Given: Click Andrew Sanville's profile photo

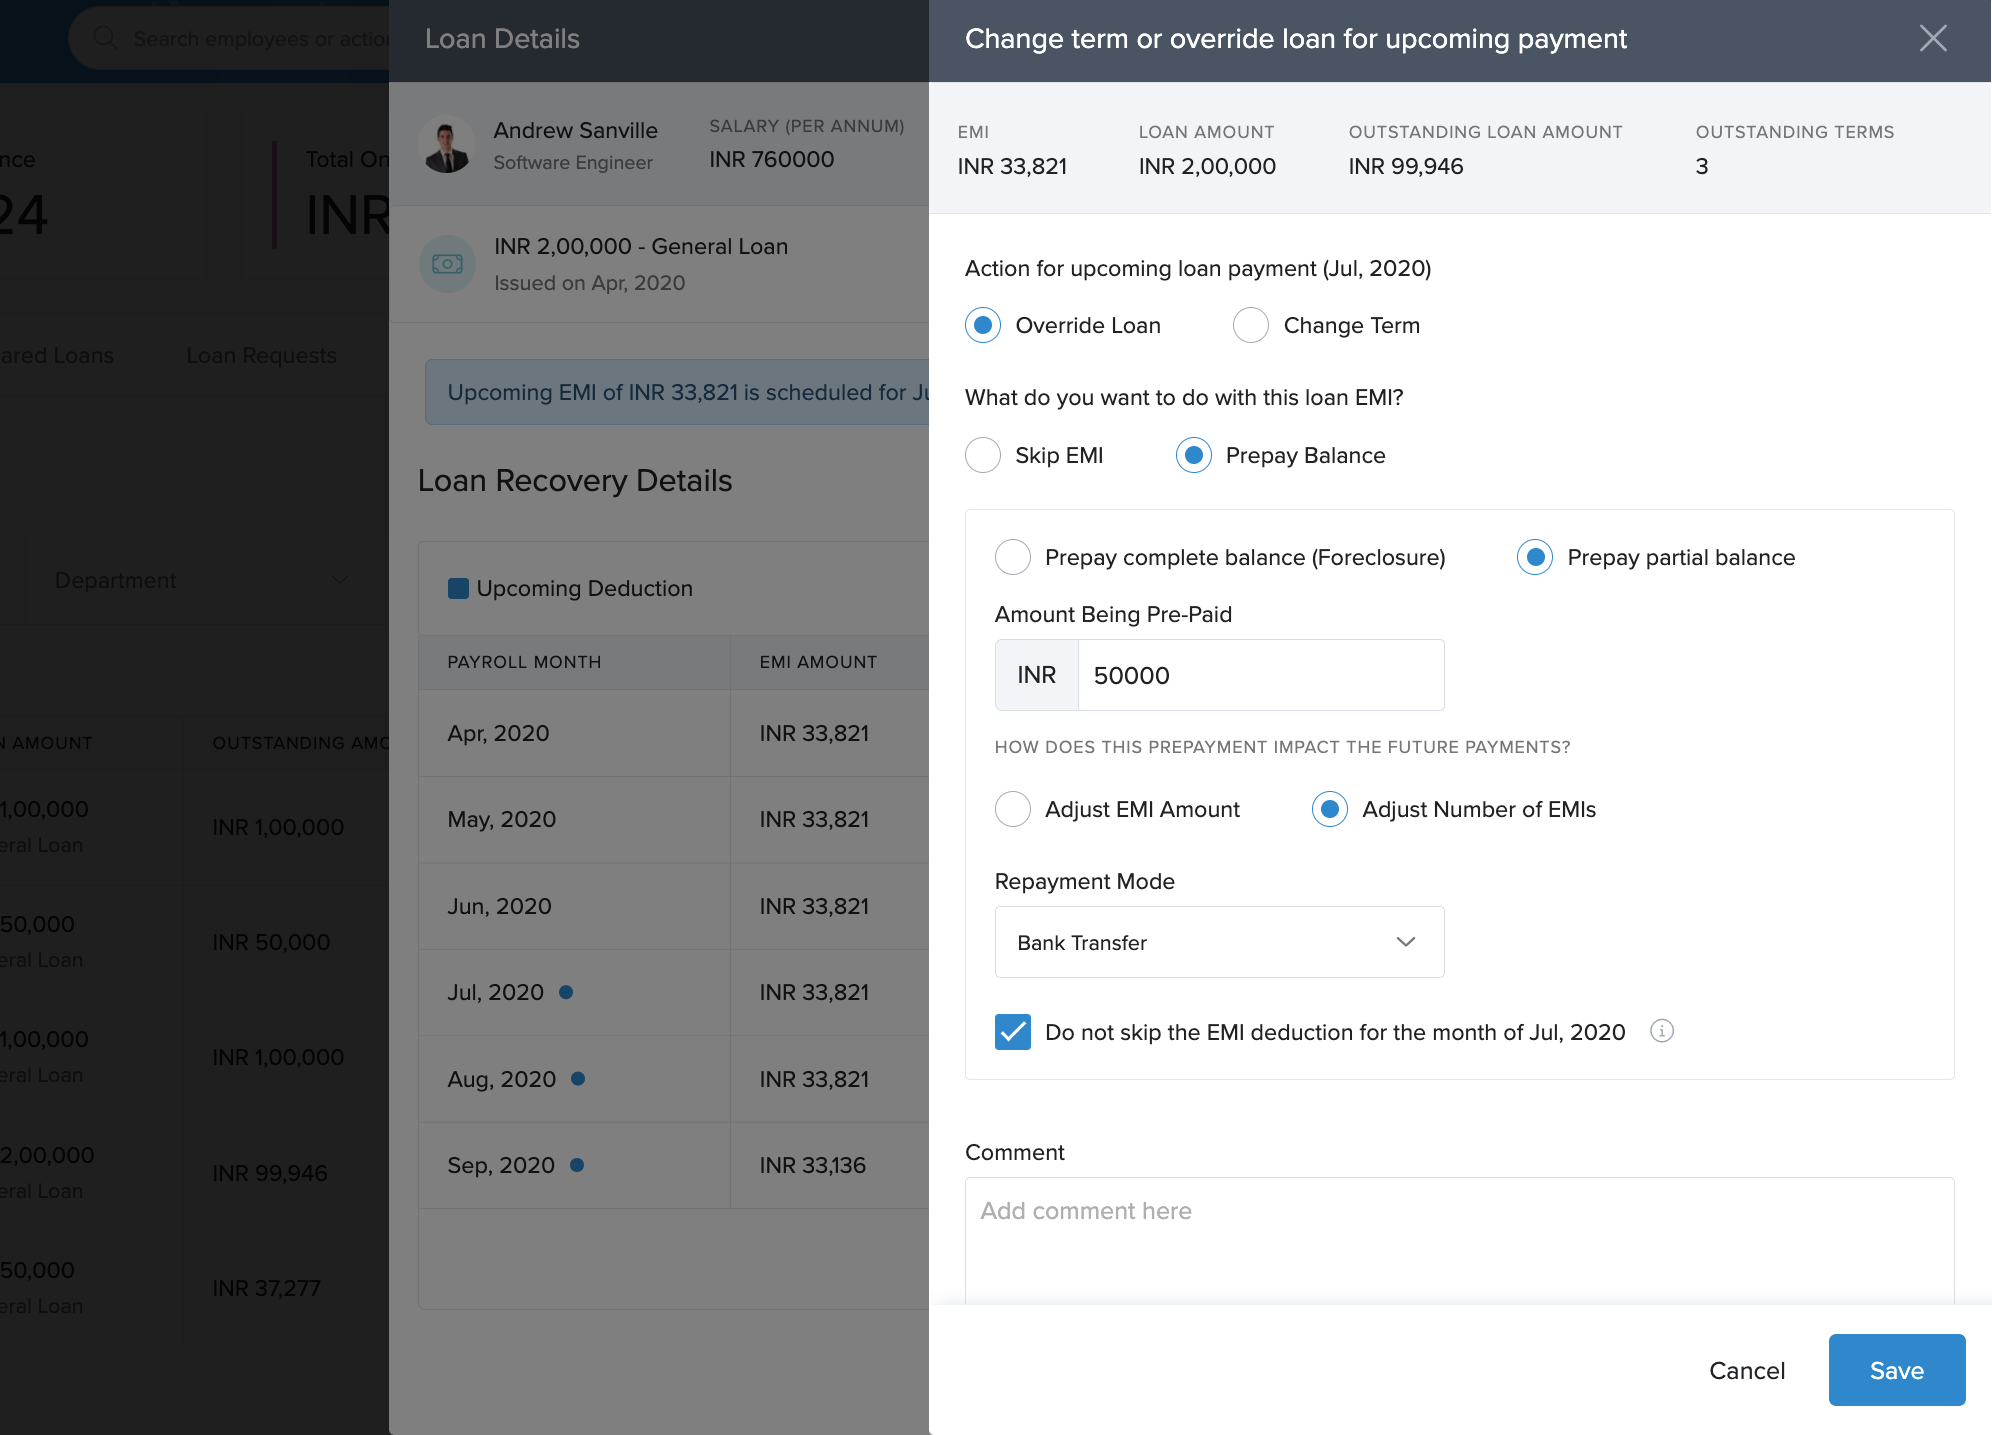Looking at the screenshot, I should (x=447, y=145).
